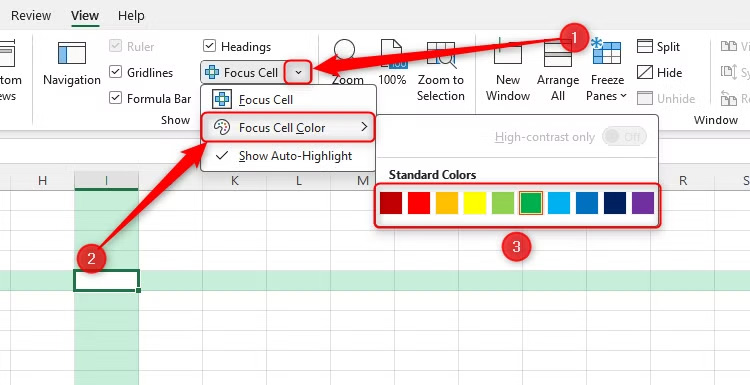
Task: Open the Navigation pane icon
Action: coord(72,53)
